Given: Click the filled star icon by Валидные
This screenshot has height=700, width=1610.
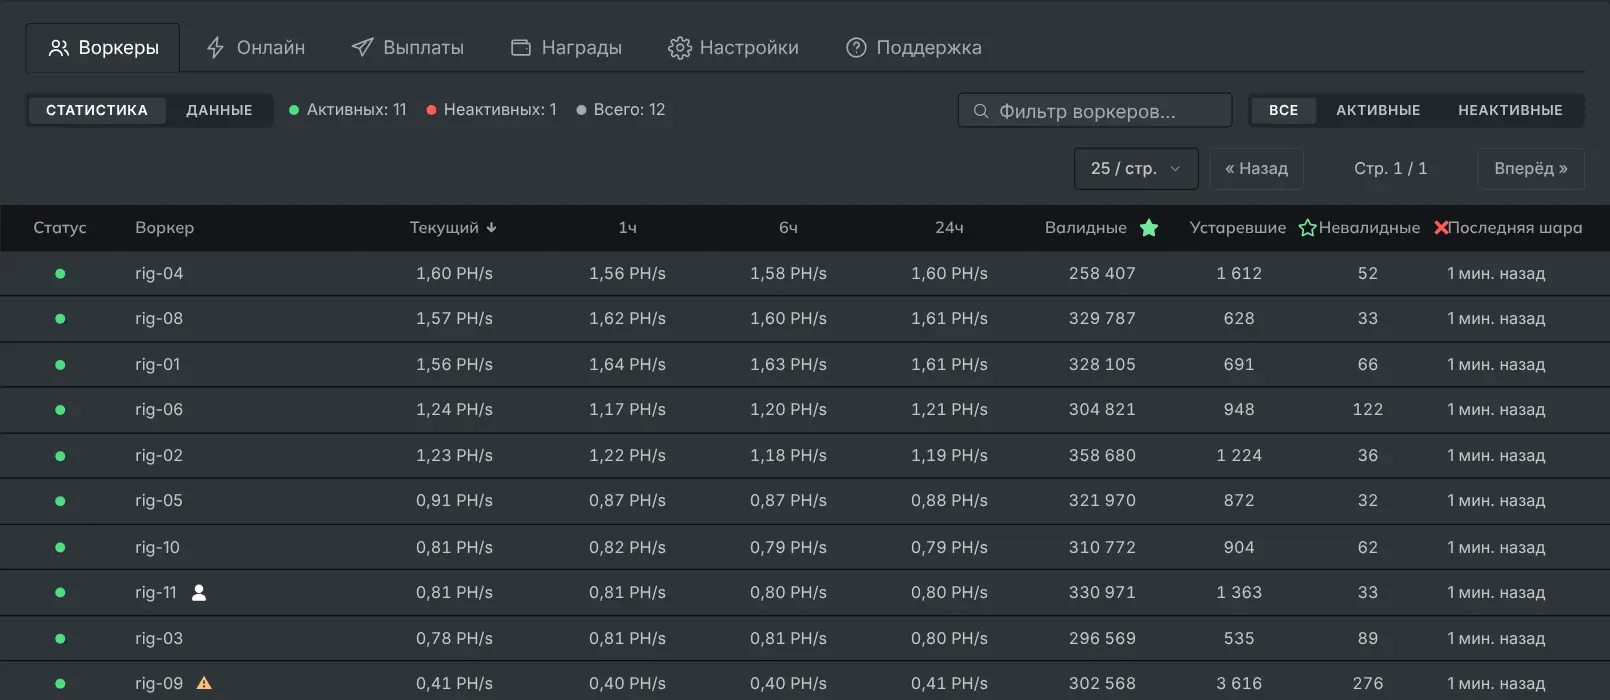Looking at the screenshot, I should tap(1149, 228).
